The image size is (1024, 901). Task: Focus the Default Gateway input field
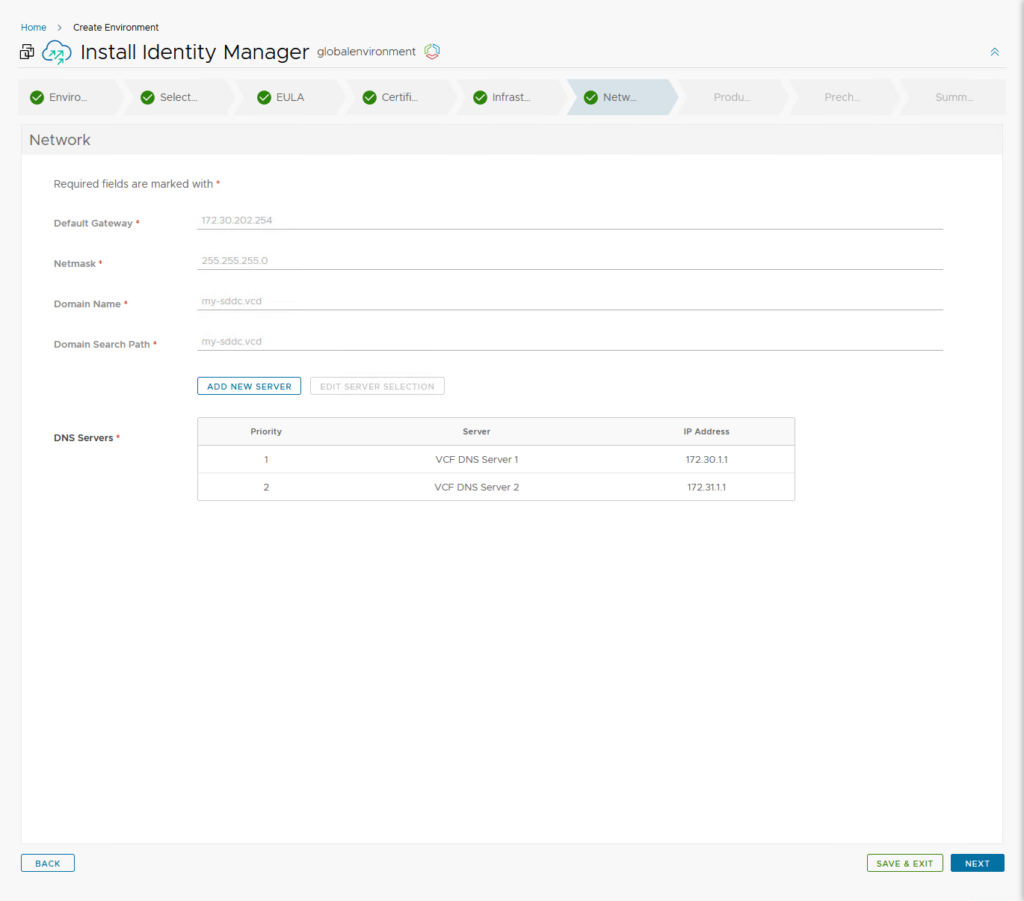click(570, 220)
